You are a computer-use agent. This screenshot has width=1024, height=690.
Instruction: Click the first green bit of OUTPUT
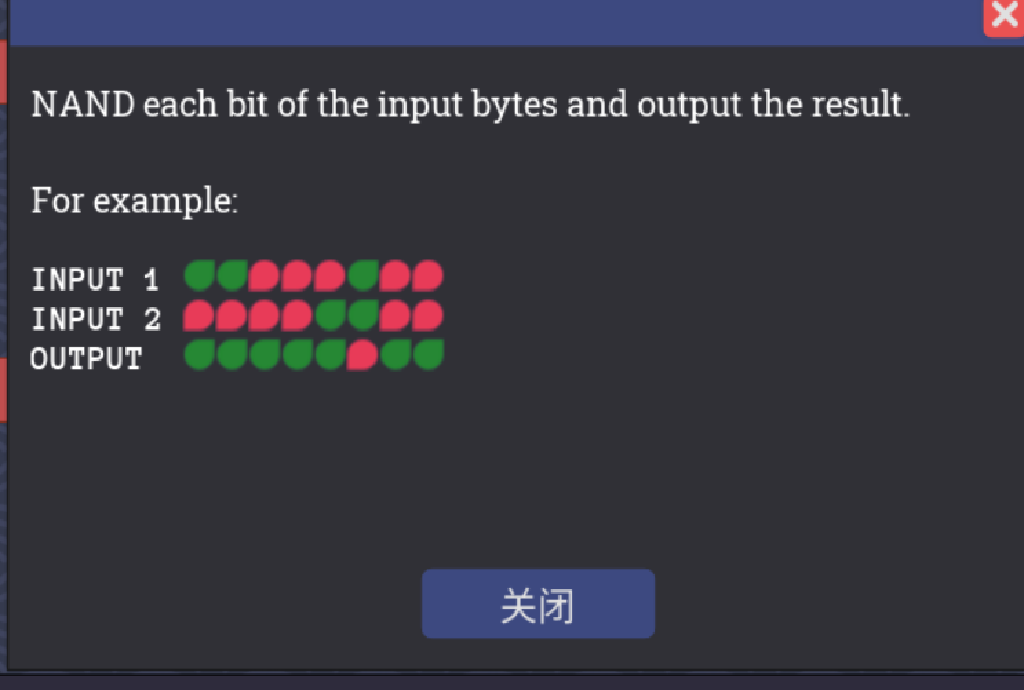(x=198, y=353)
